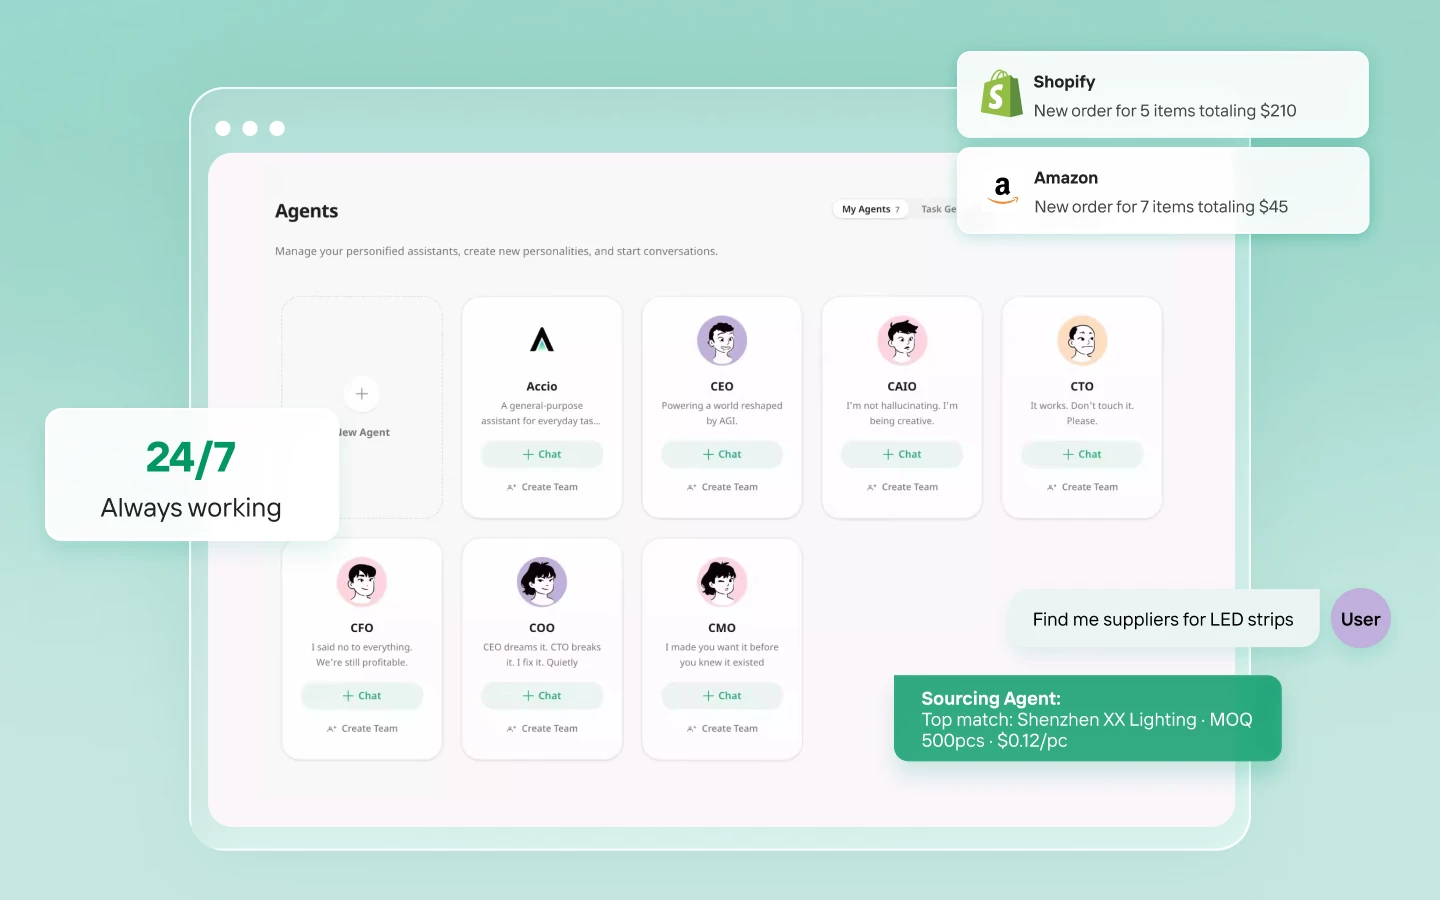Create Team under the COO card
The image size is (1440, 900).
[542, 728]
